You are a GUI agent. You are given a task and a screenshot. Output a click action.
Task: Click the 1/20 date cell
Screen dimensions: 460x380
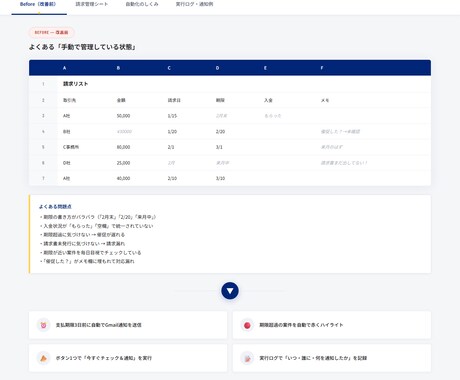(172, 132)
